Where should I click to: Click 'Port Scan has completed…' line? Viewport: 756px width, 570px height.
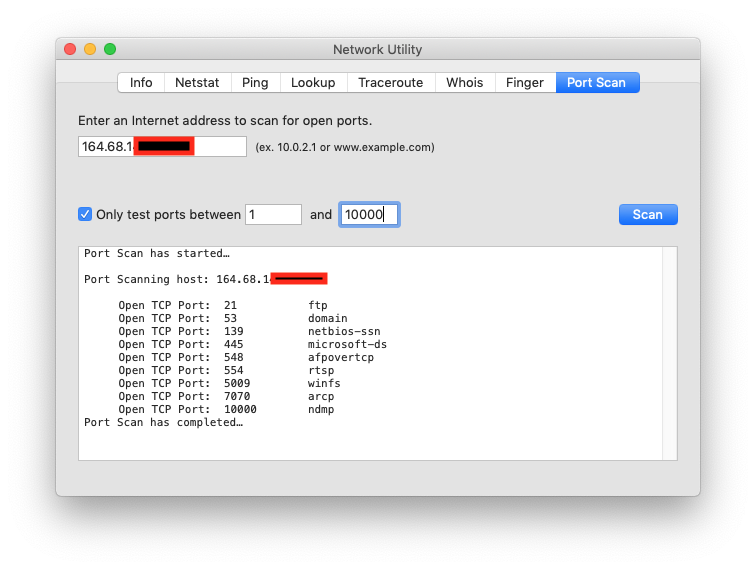[163, 422]
